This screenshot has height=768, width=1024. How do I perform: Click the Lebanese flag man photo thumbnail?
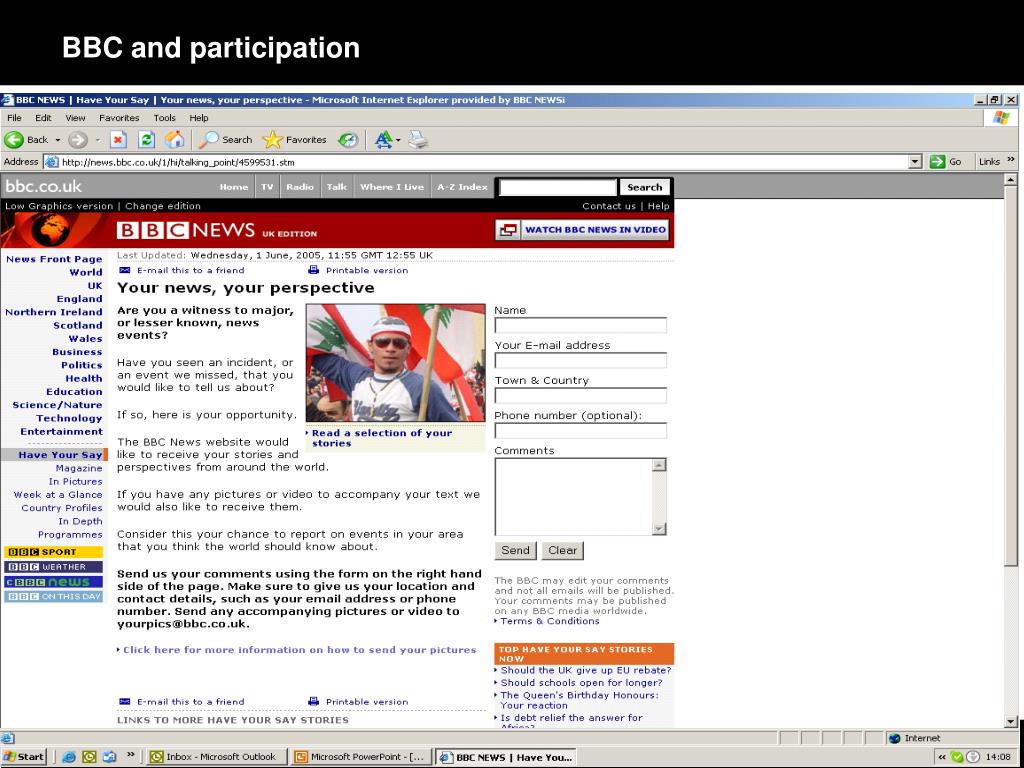click(x=395, y=363)
